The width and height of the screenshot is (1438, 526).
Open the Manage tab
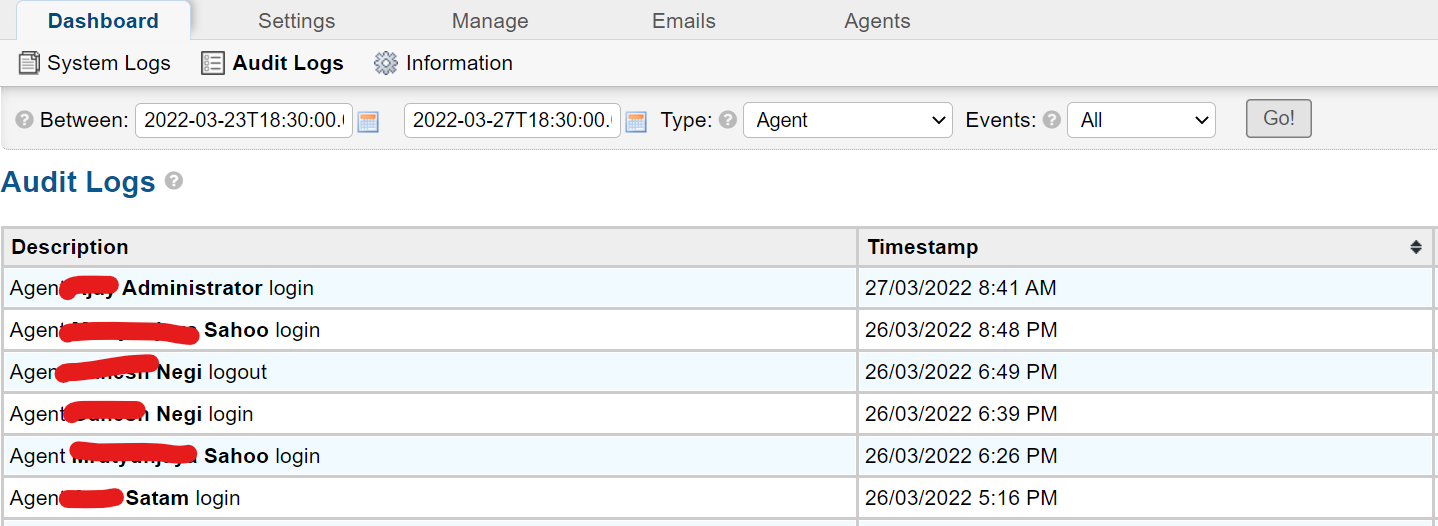coord(490,21)
